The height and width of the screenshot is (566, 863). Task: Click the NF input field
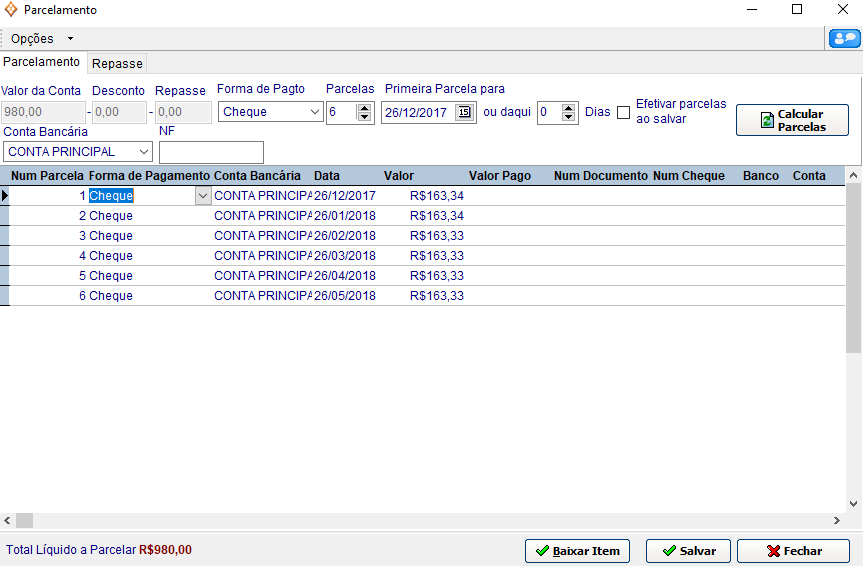(211, 152)
